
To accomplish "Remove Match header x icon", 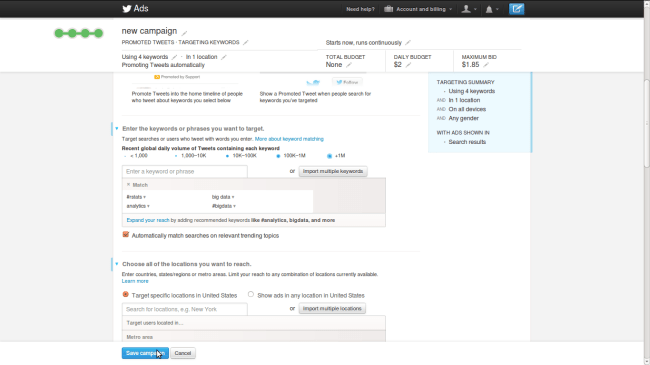I will [129, 185].
